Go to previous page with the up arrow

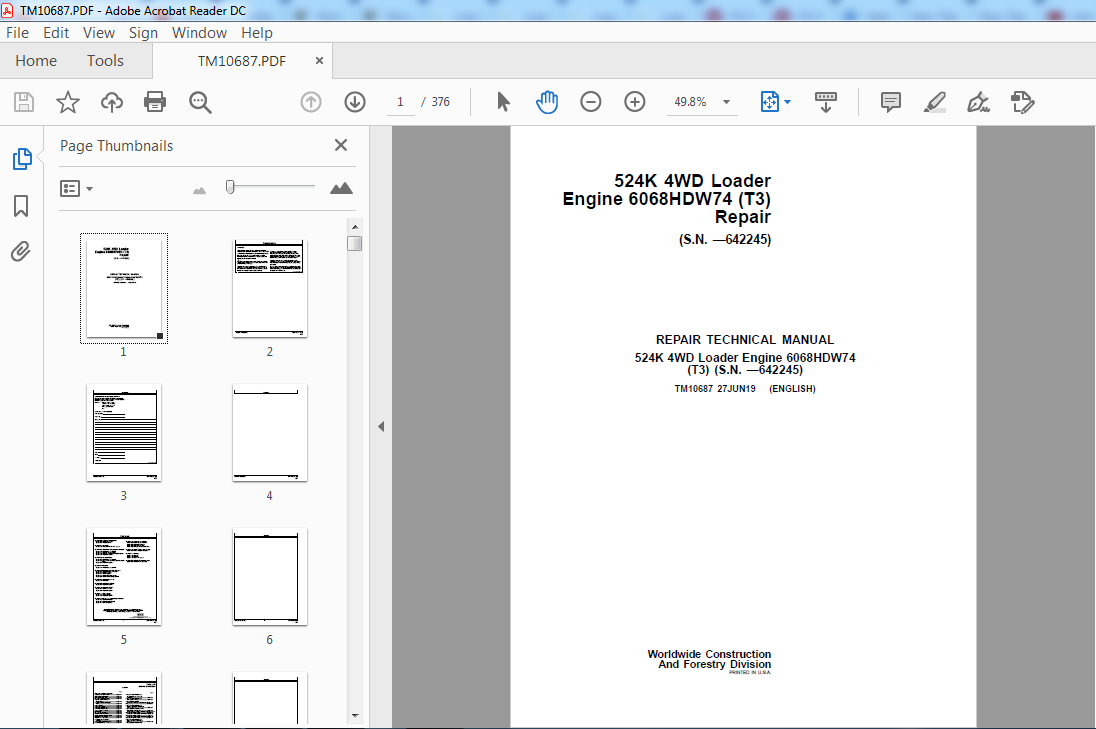pos(311,102)
